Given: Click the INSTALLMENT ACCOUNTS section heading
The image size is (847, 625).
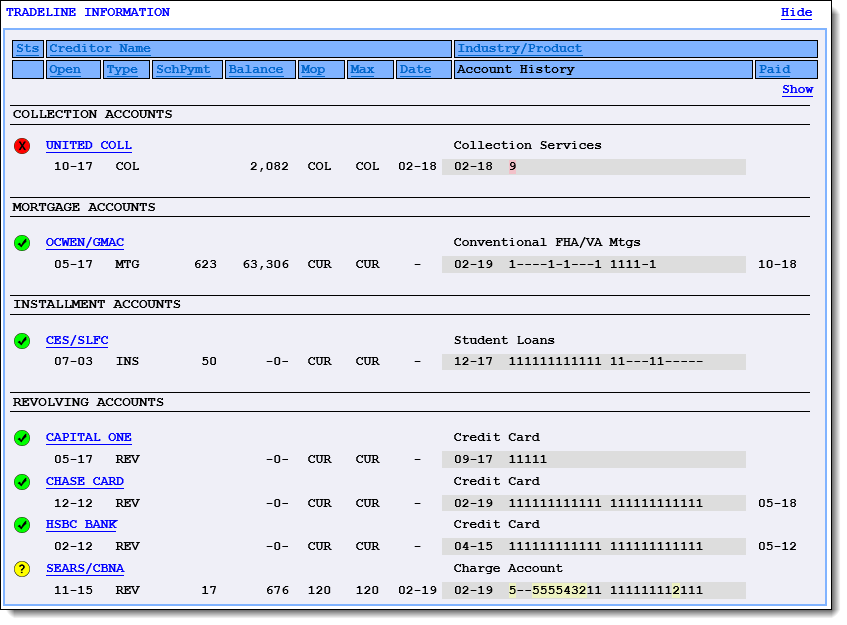Looking at the screenshot, I should [x=97, y=305].
